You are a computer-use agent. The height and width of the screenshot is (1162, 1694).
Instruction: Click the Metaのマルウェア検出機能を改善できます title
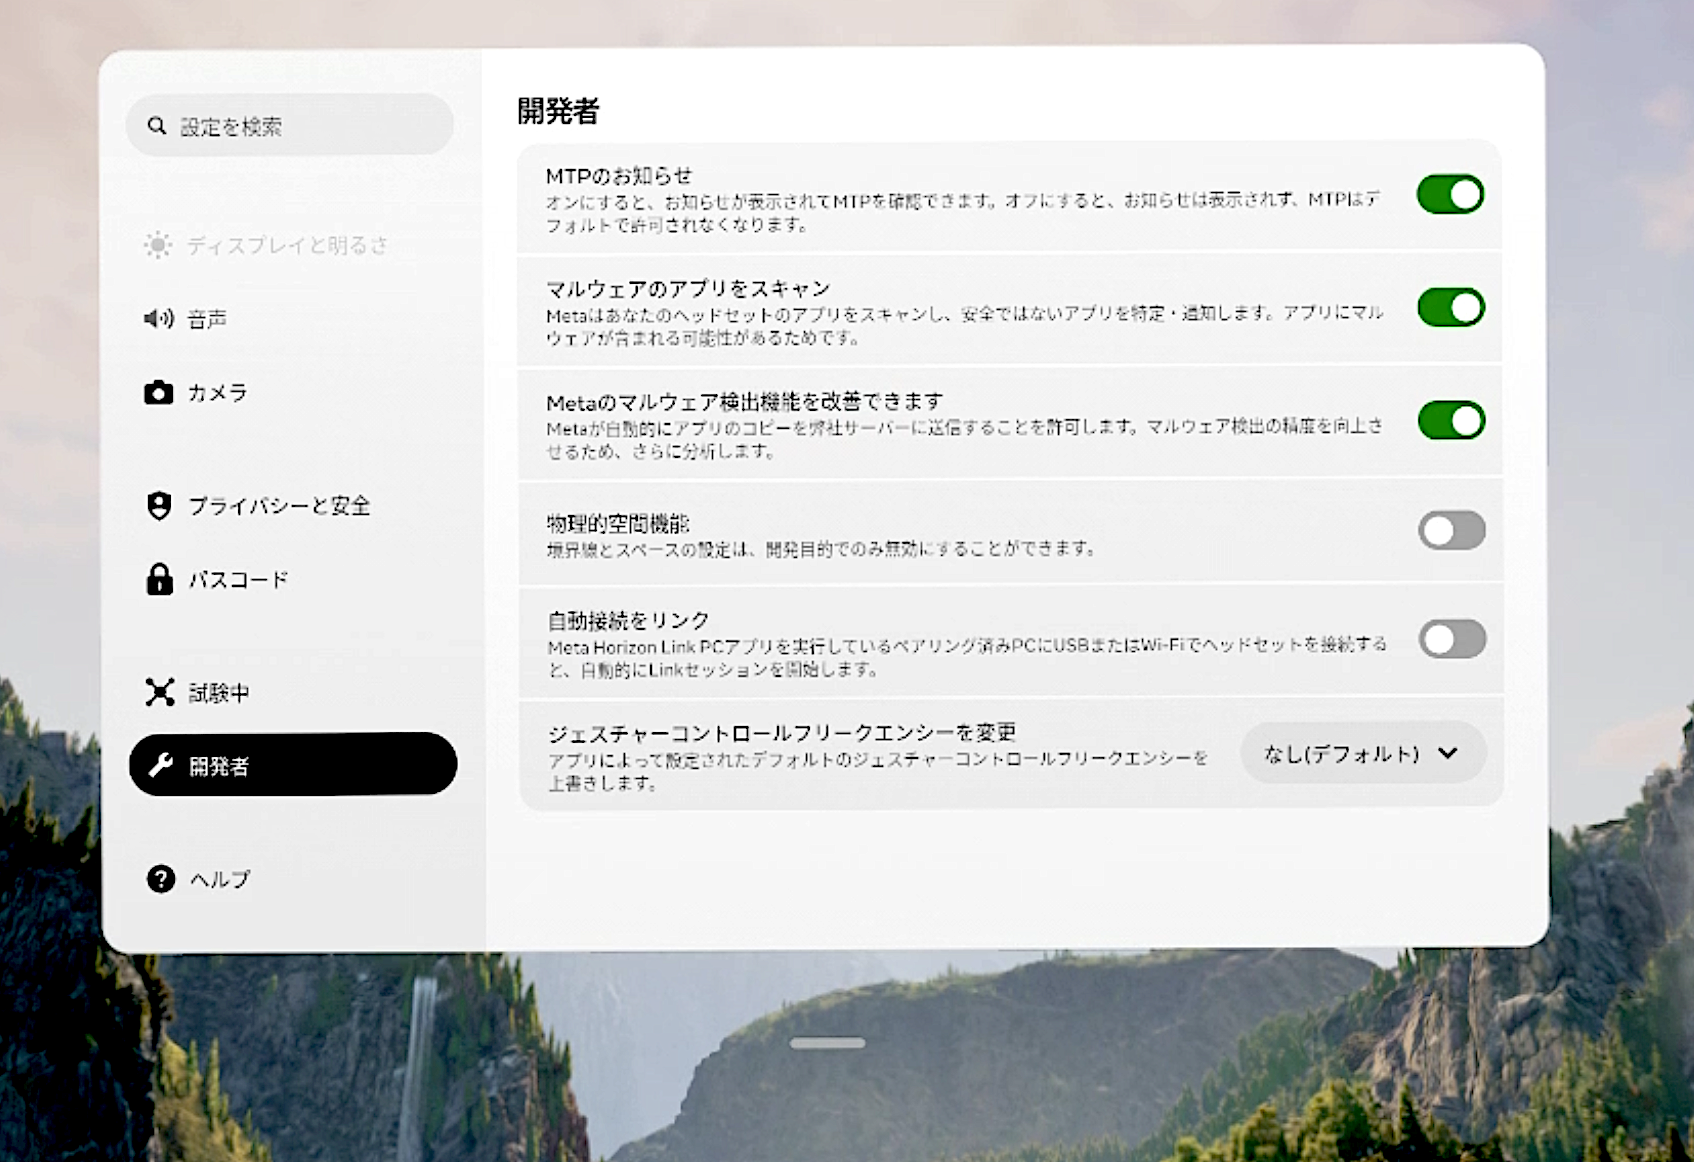[745, 402]
